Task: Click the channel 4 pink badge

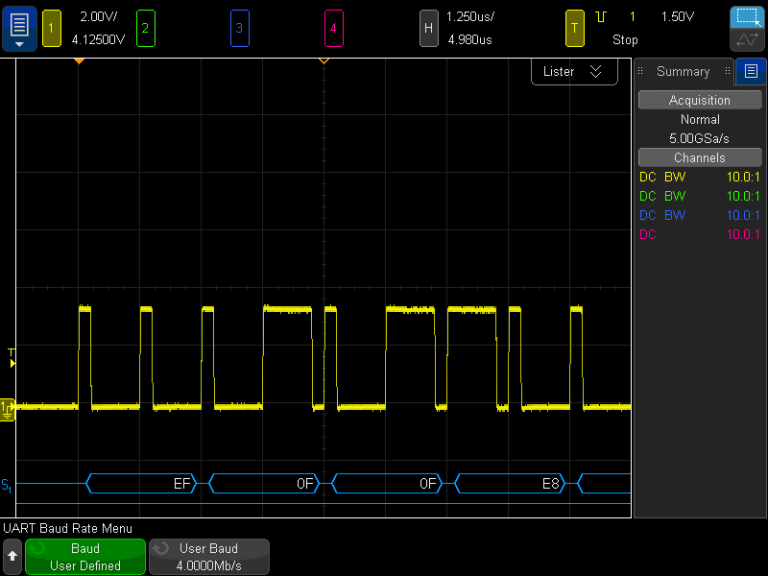Action: (333, 28)
